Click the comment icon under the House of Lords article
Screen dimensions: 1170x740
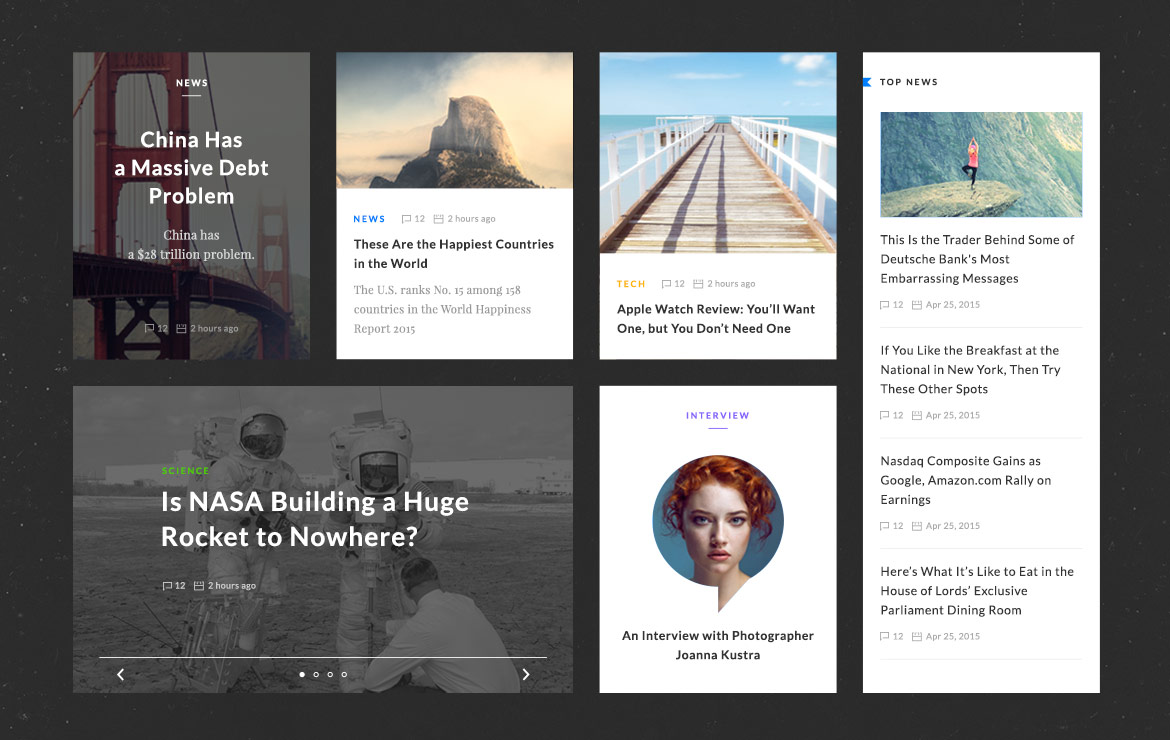(885, 636)
